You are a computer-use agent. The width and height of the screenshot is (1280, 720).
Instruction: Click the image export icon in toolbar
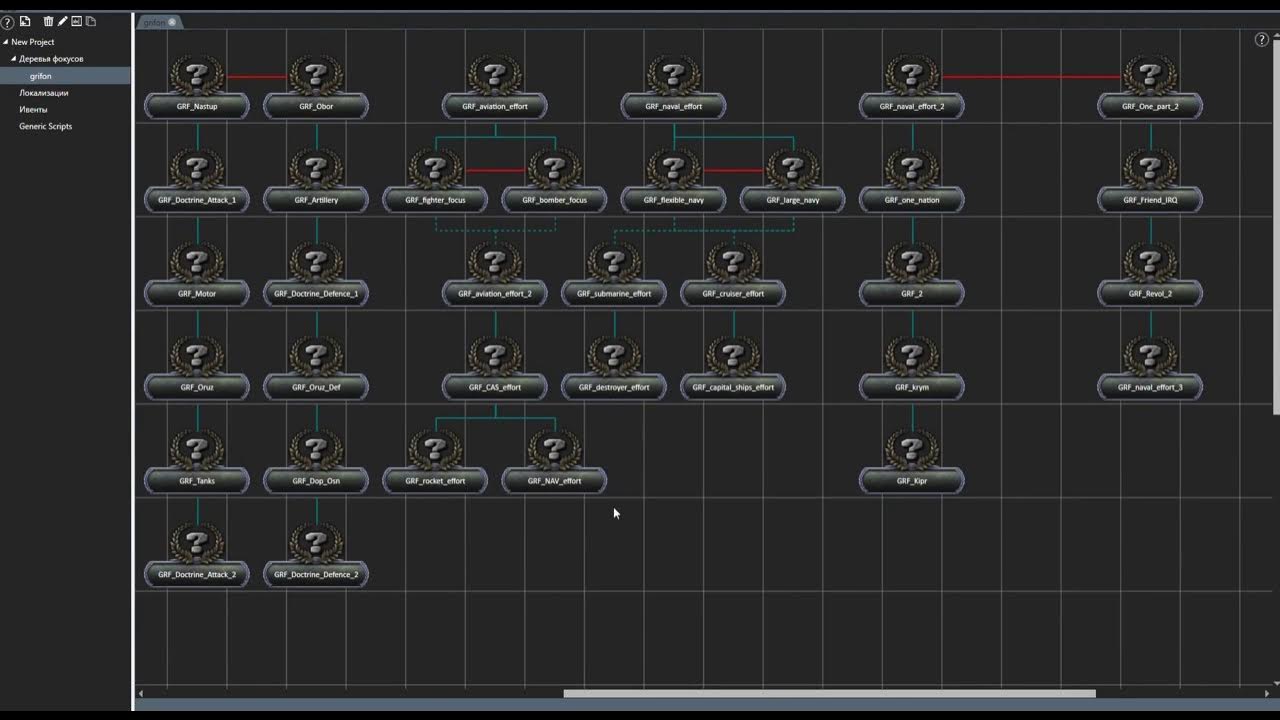click(76, 21)
